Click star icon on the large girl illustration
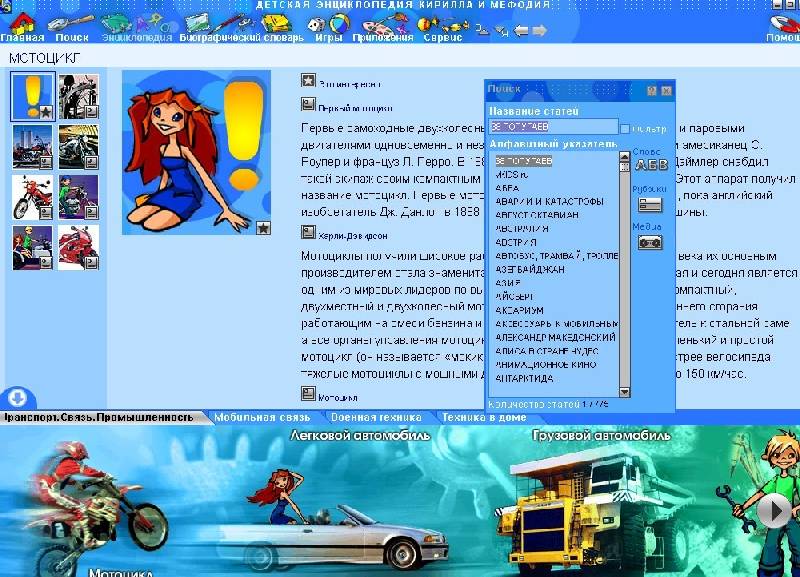 click(x=263, y=228)
